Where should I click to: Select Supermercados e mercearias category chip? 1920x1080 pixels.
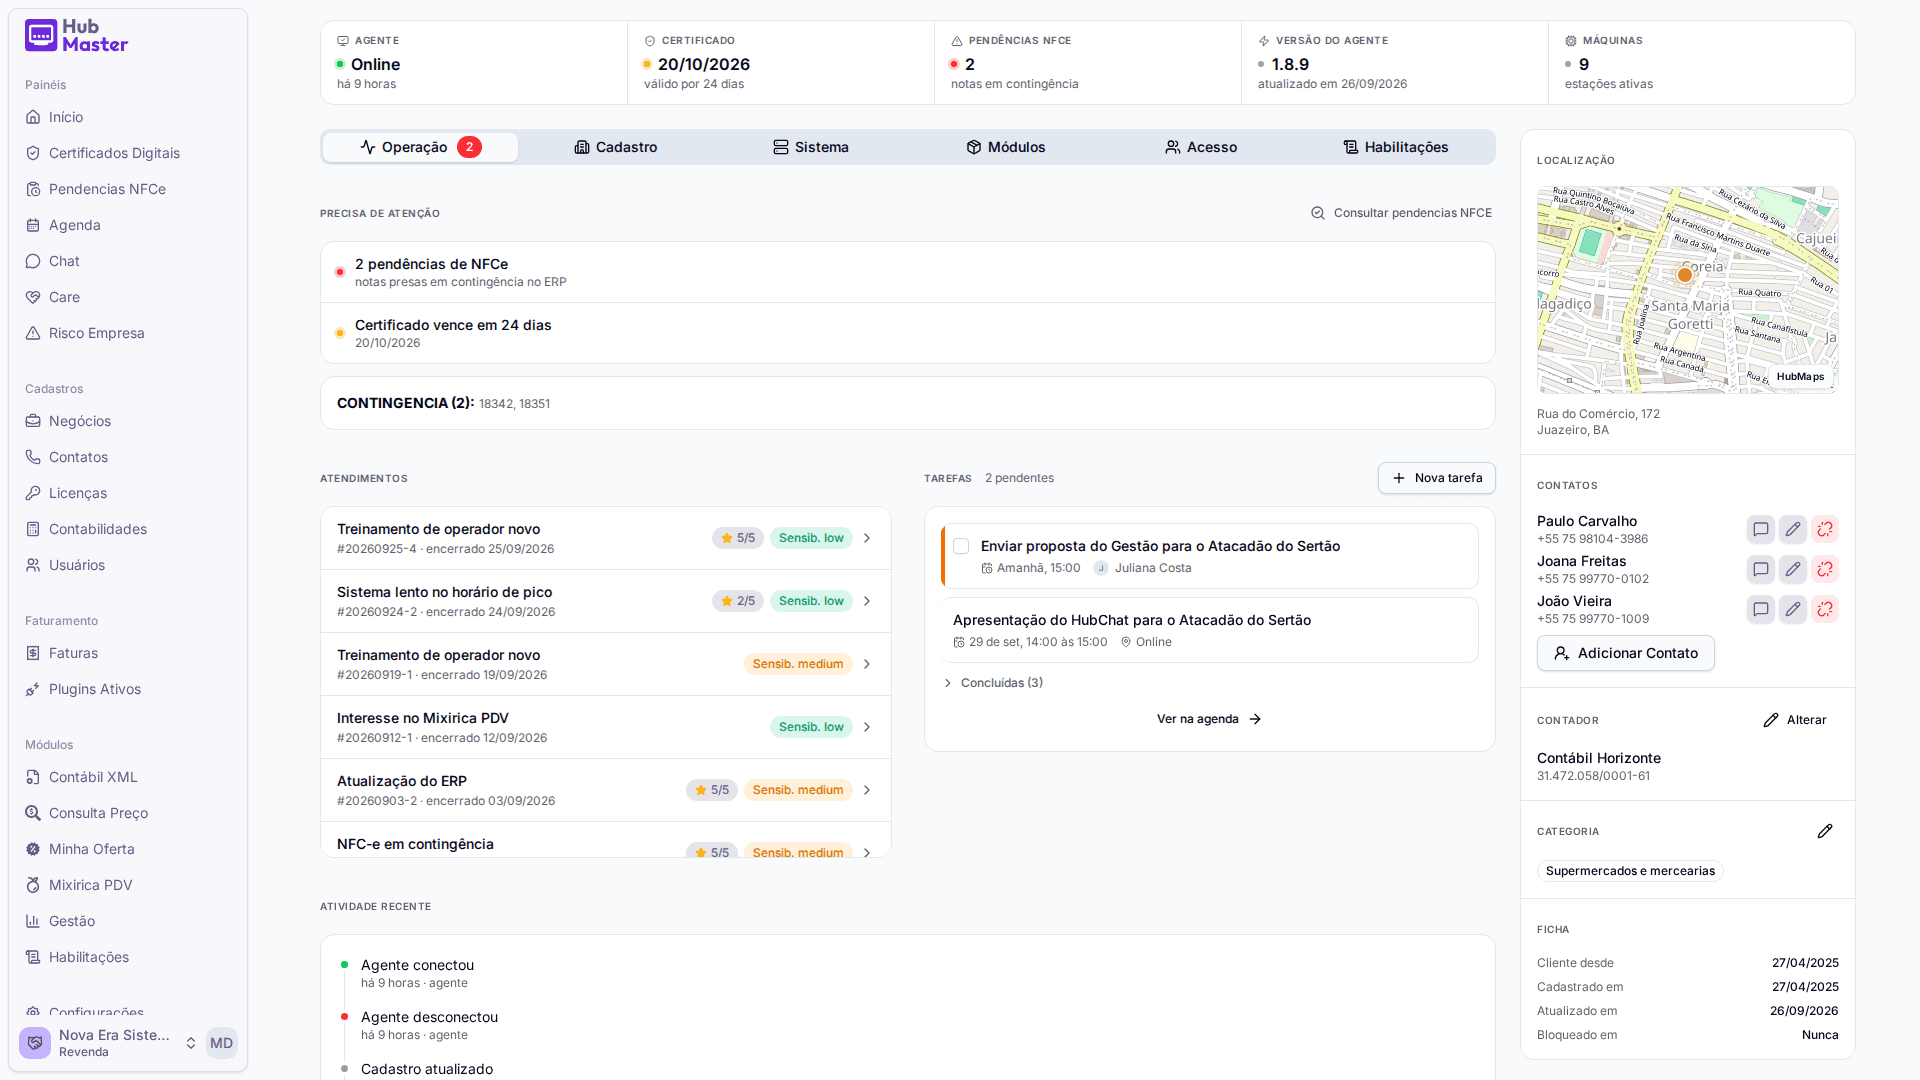1630,871
